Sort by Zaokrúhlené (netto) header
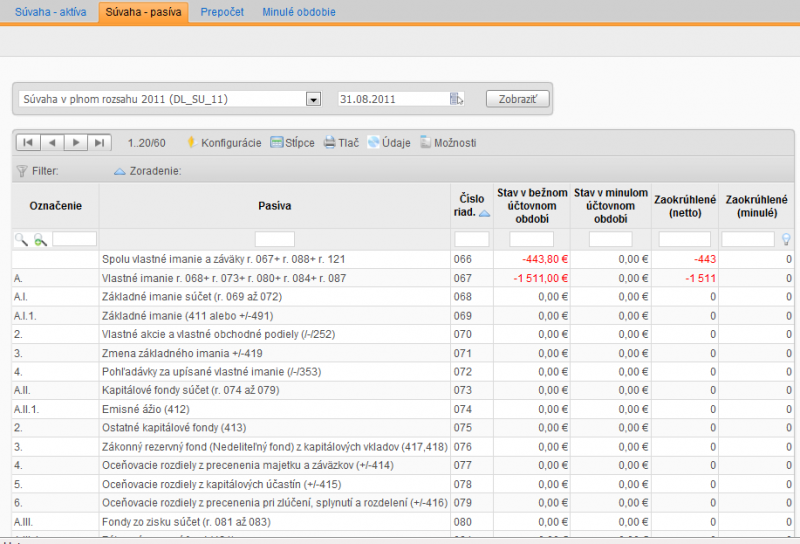Image resolution: width=800 pixels, height=544 pixels. pos(685,206)
